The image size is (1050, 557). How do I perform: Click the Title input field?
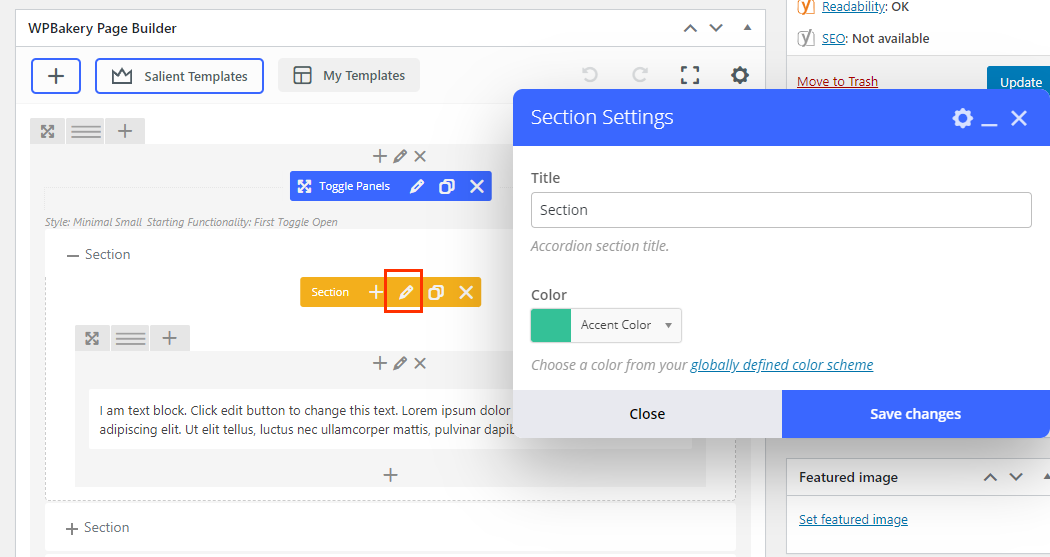781,210
